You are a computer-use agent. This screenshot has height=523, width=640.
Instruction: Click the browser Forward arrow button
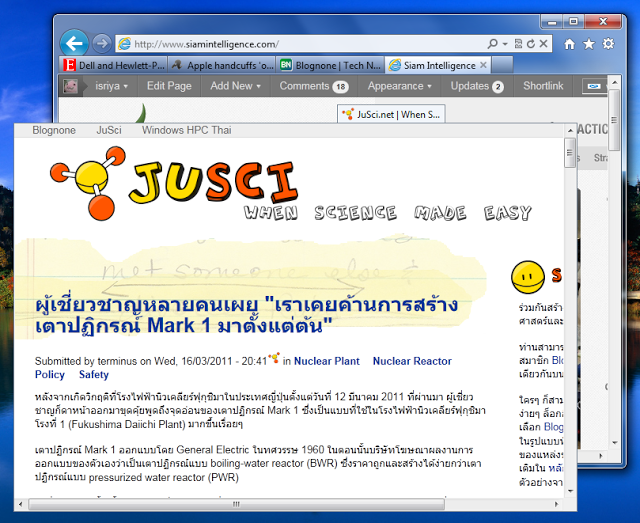tap(102, 43)
